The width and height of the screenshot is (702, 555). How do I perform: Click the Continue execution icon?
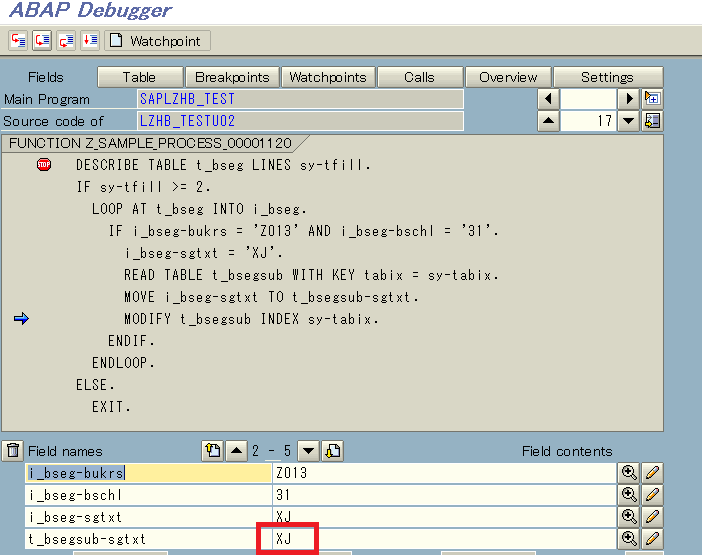(90, 41)
